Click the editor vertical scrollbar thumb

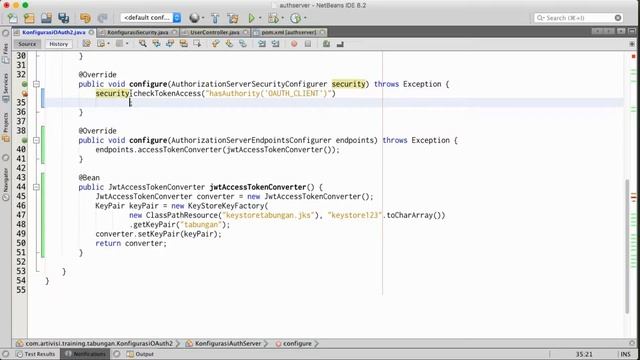pyautogui.click(x=627, y=247)
